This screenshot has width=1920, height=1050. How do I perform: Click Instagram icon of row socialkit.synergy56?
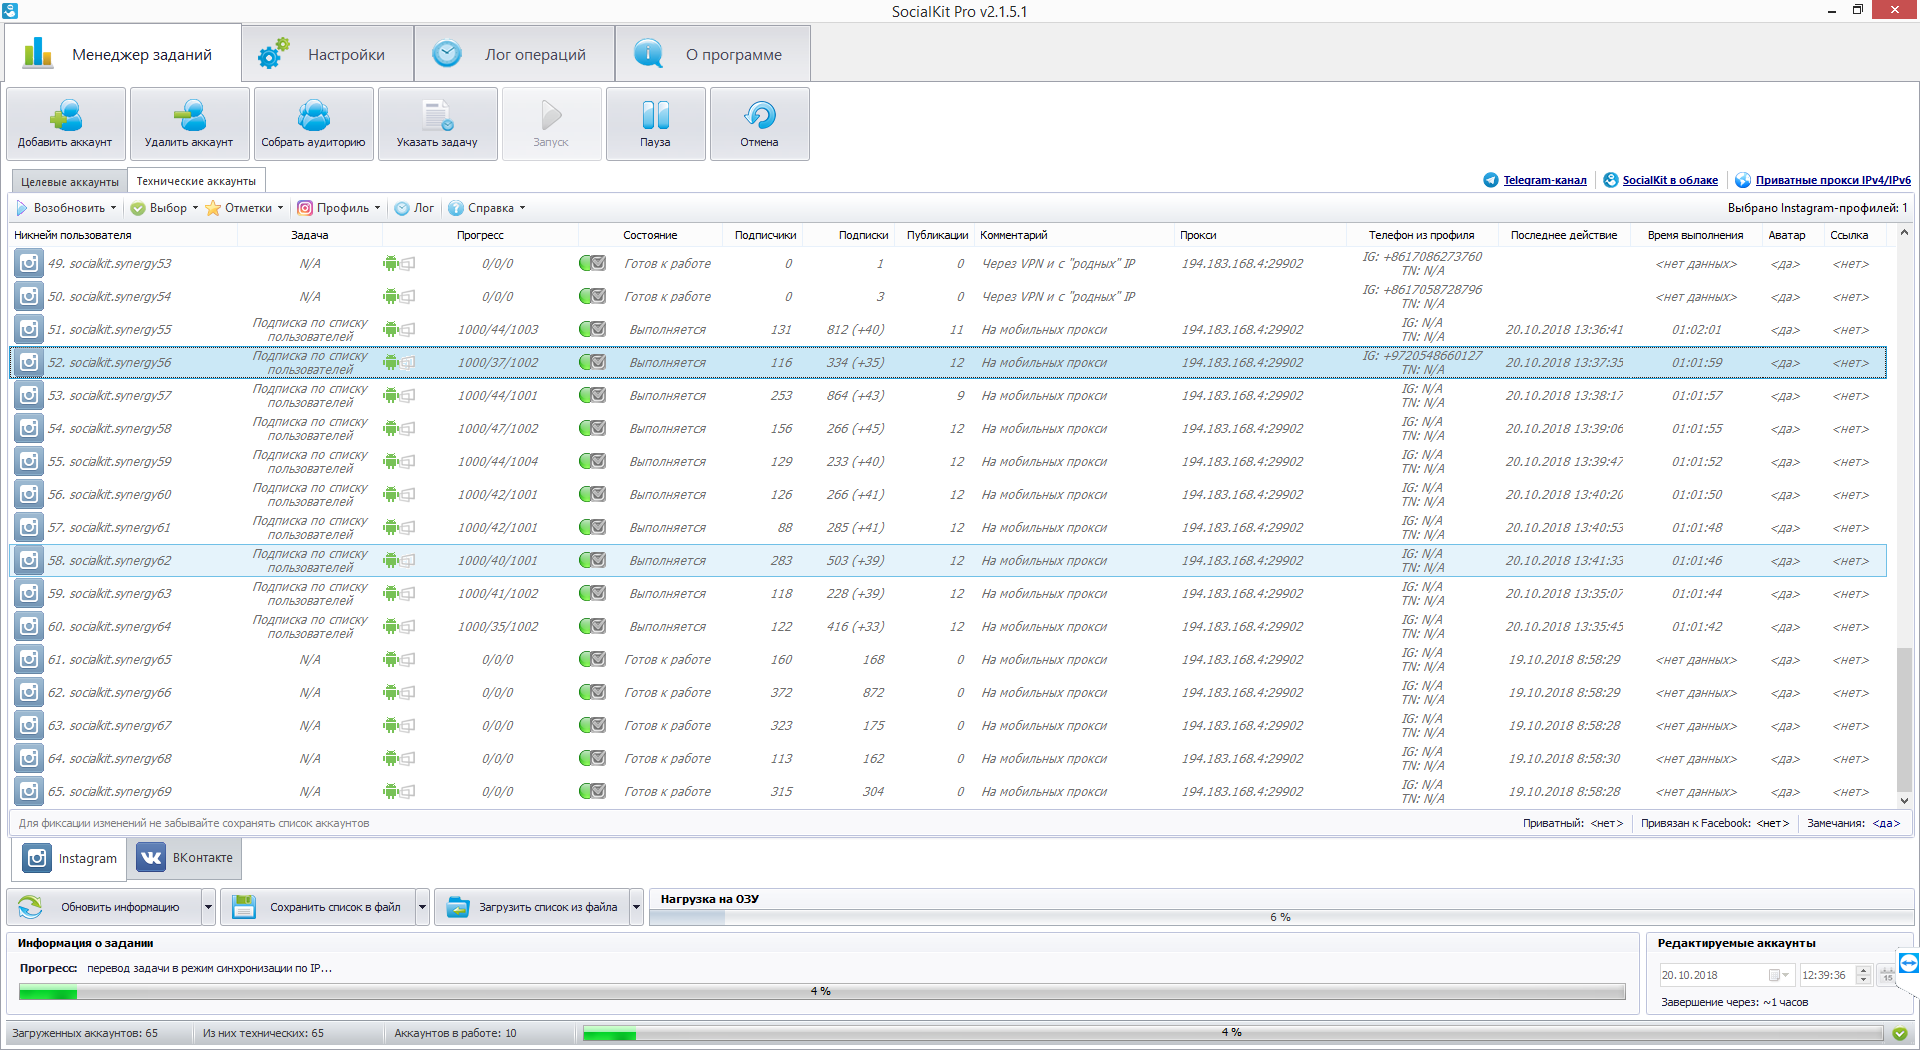point(29,363)
